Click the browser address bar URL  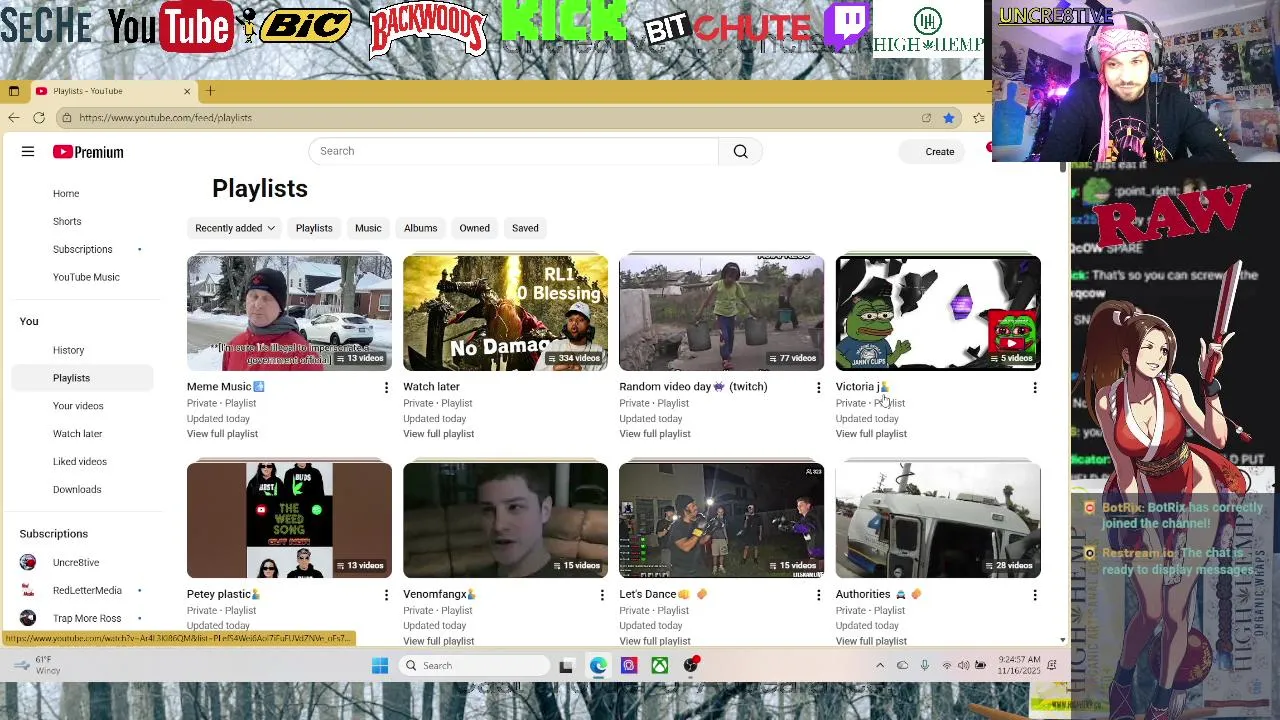pos(165,118)
